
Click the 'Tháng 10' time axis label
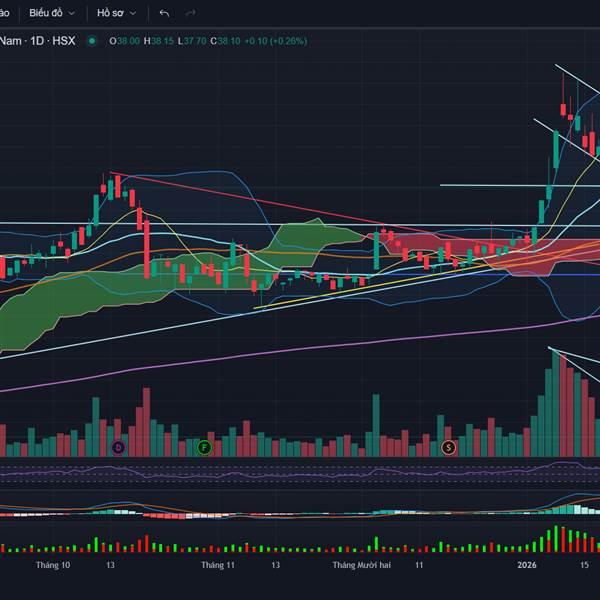[x=53, y=565]
